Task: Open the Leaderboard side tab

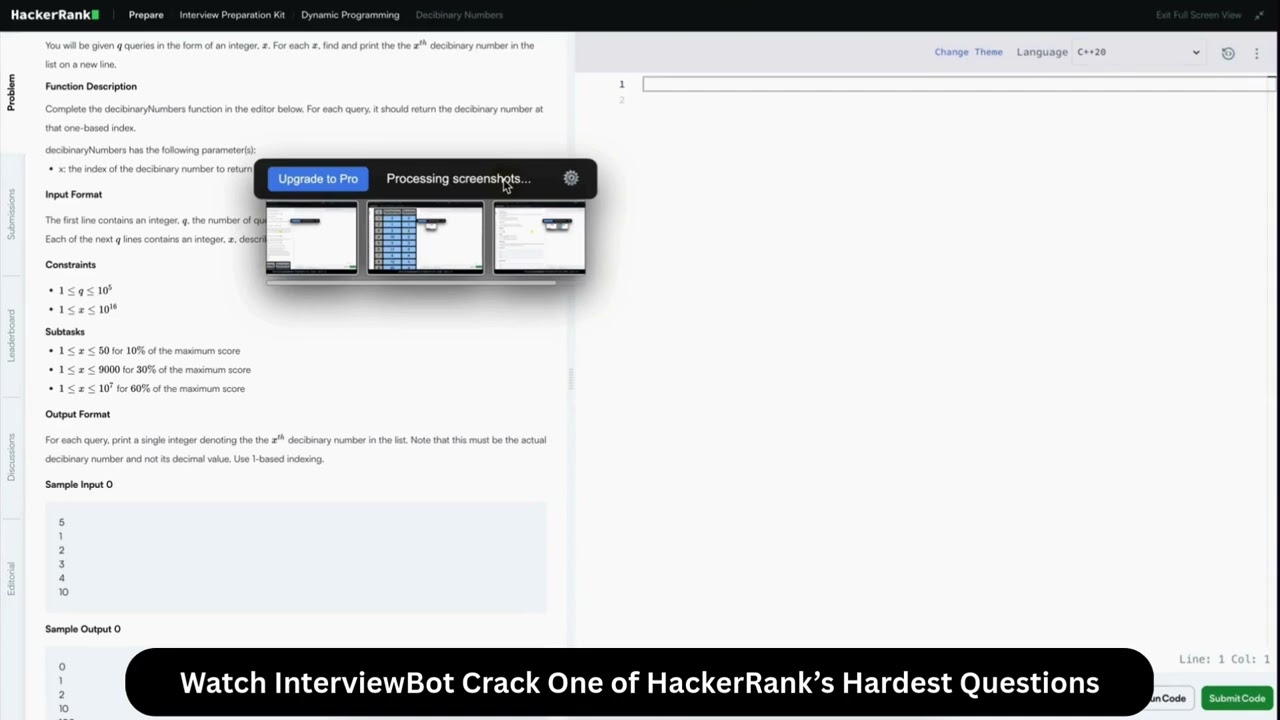Action: (12, 335)
